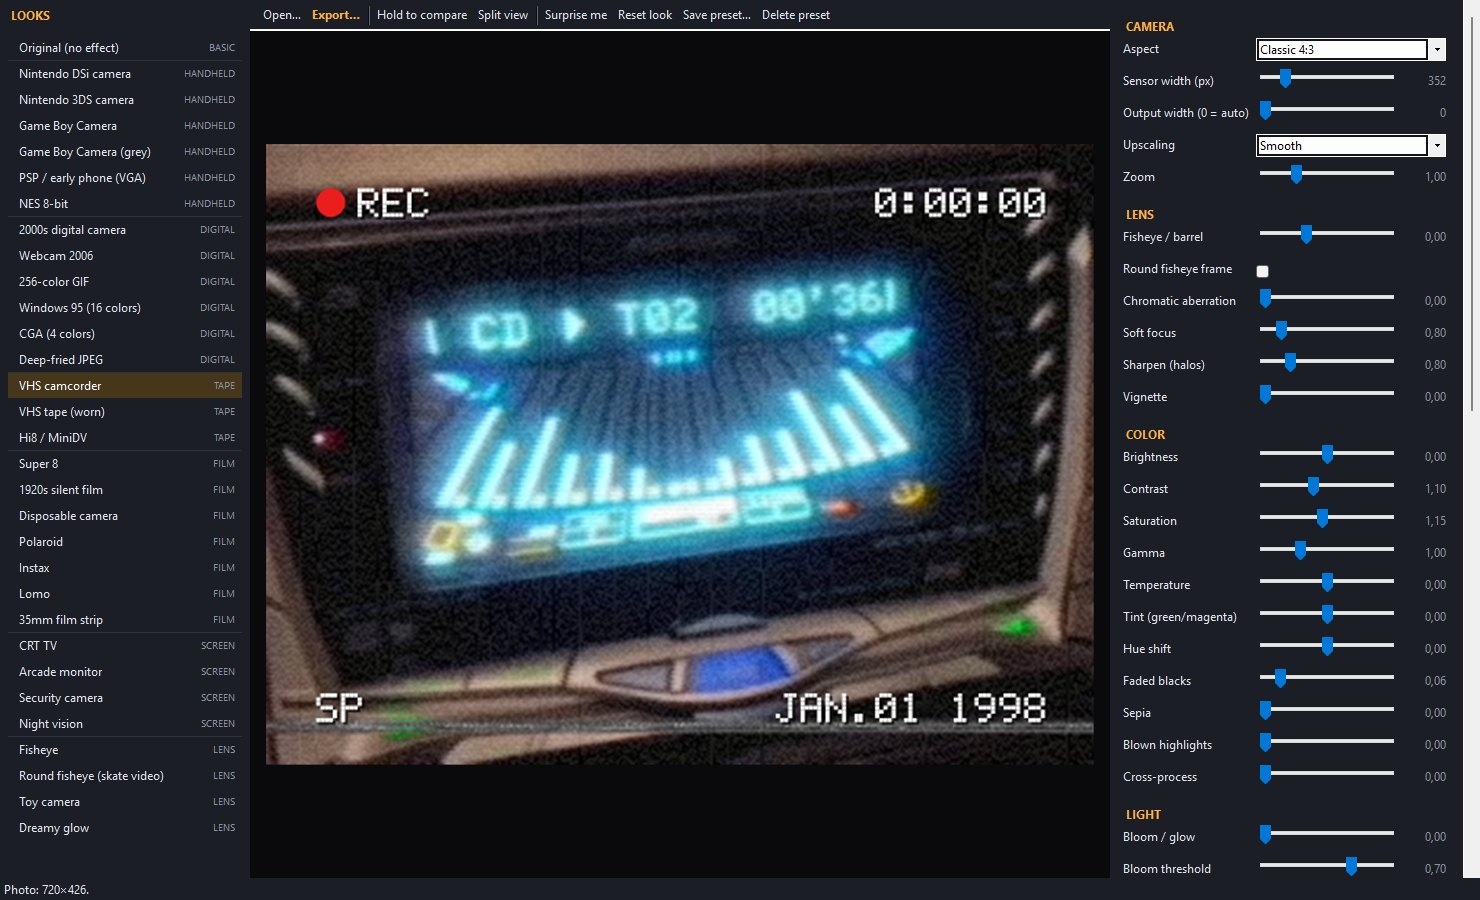This screenshot has height=900, width=1480.
Task: Click the Soft focus slider
Action: coord(1326,330)
